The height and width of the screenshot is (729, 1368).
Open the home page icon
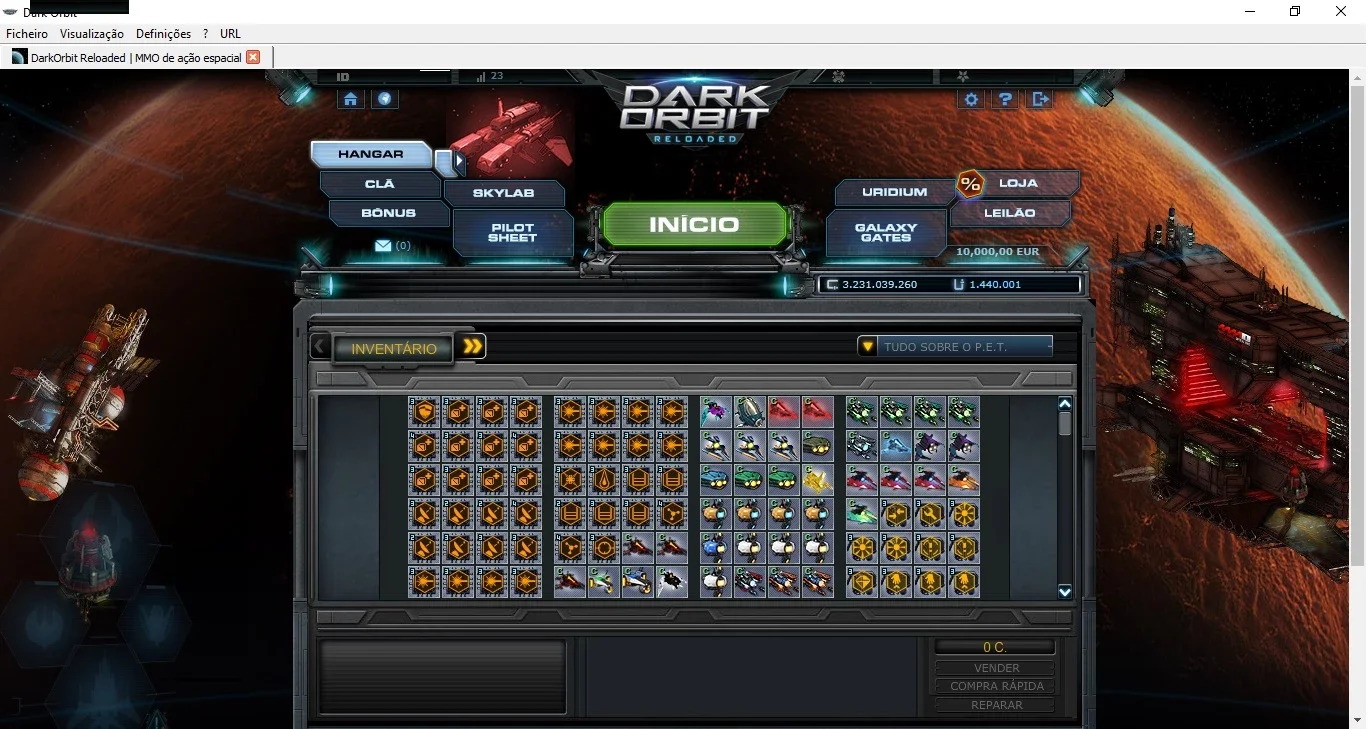pyautogui.click(x=350, y=99)
